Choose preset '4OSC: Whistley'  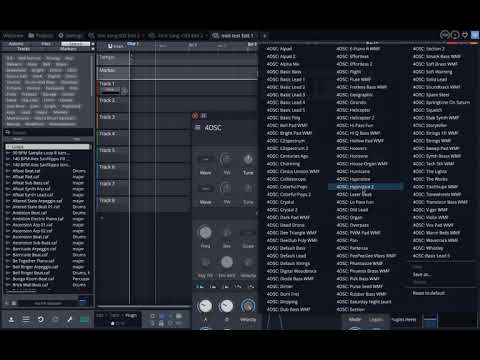click(x=428, y=248)
